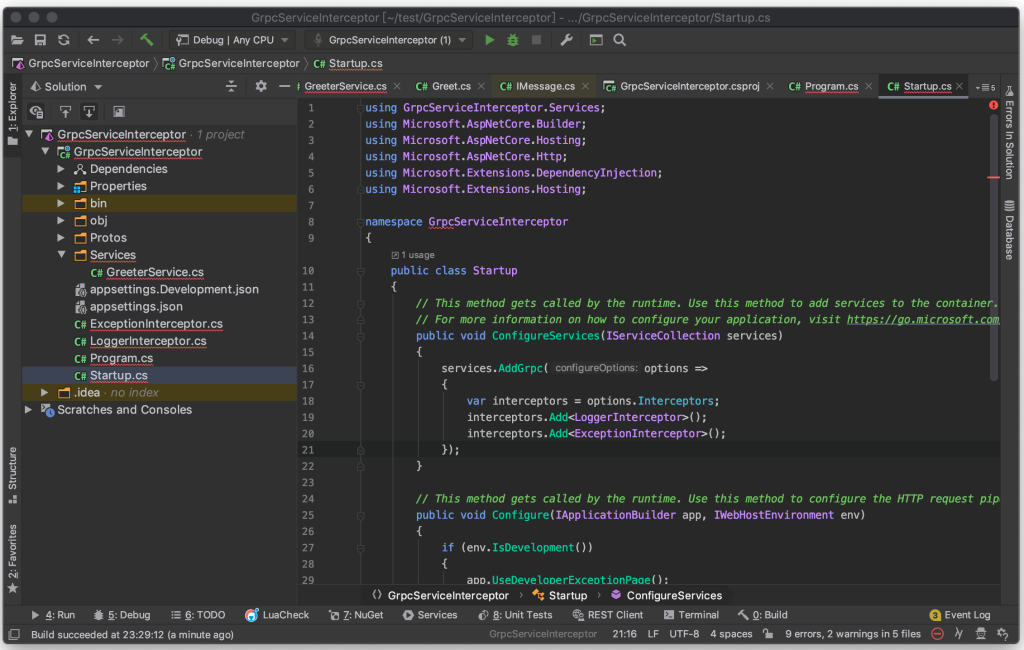Expand the Properties folder
The height and width of the screenshot is (650, 1024).
[61, 186]
